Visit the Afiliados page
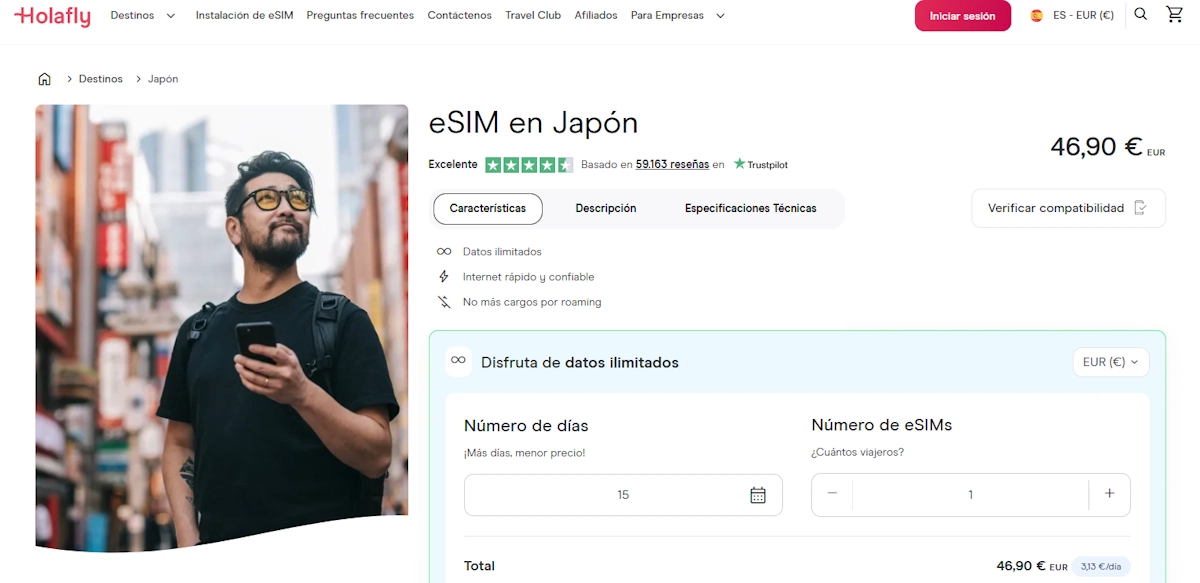Viewport: 1200px width, 583px height. coord(596,16)
